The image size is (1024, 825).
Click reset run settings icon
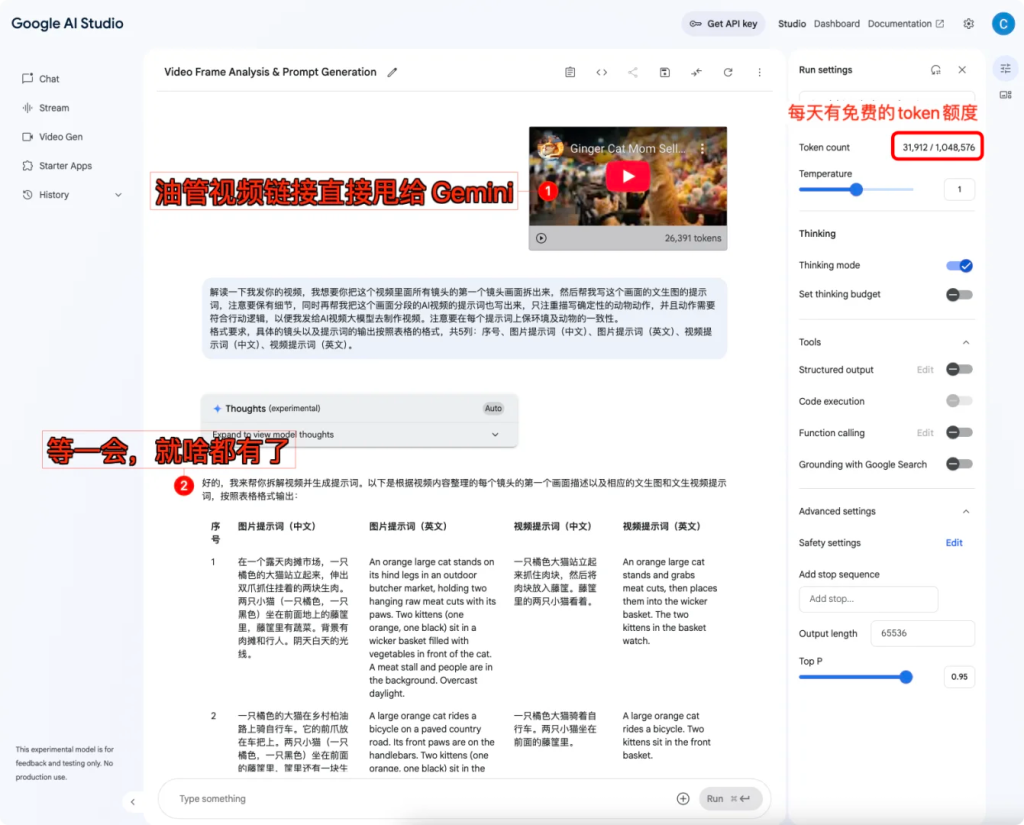tap(935, 70)
